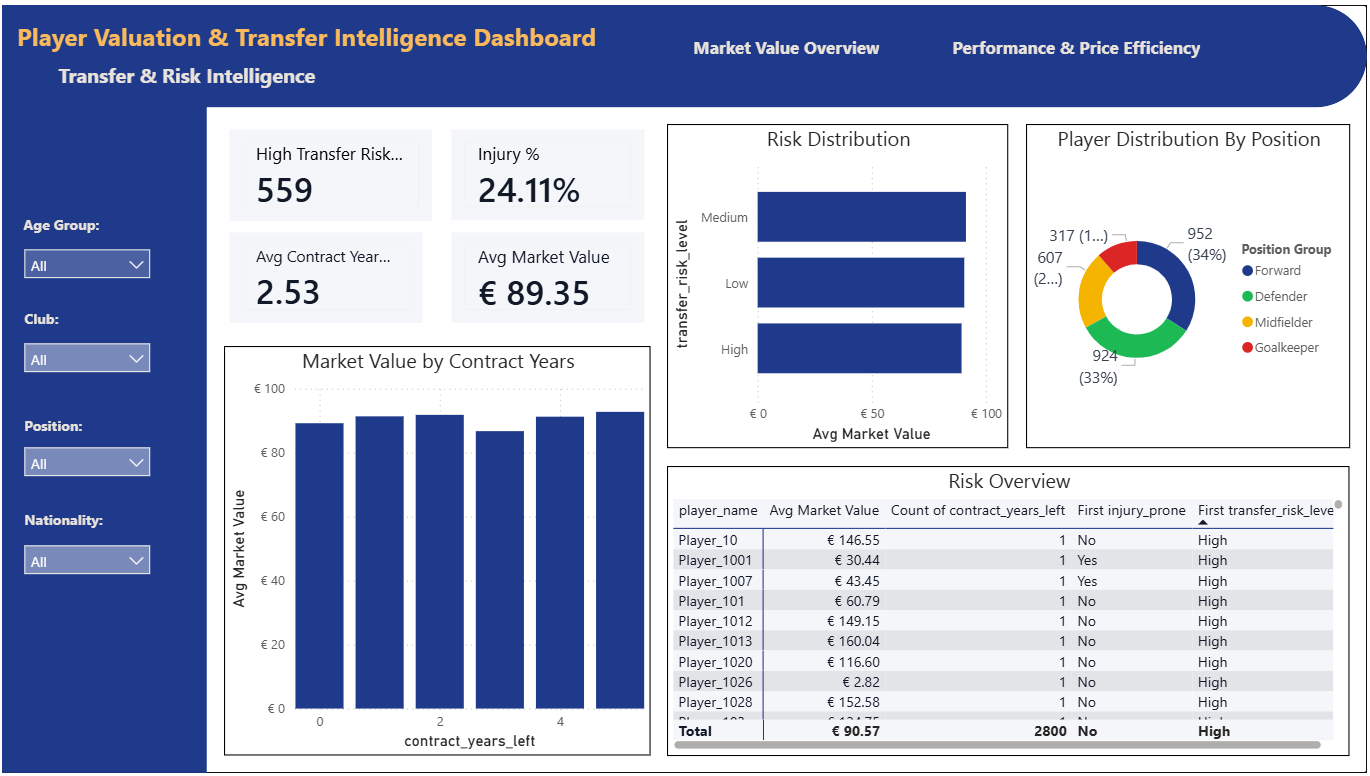
Task: Click the Goalkeeper legend red dot
Action: 1247,348
